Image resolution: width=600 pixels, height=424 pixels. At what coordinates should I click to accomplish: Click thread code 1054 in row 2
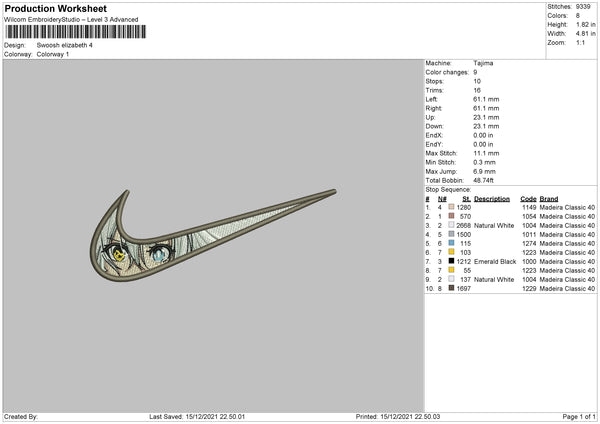point(529,217)
